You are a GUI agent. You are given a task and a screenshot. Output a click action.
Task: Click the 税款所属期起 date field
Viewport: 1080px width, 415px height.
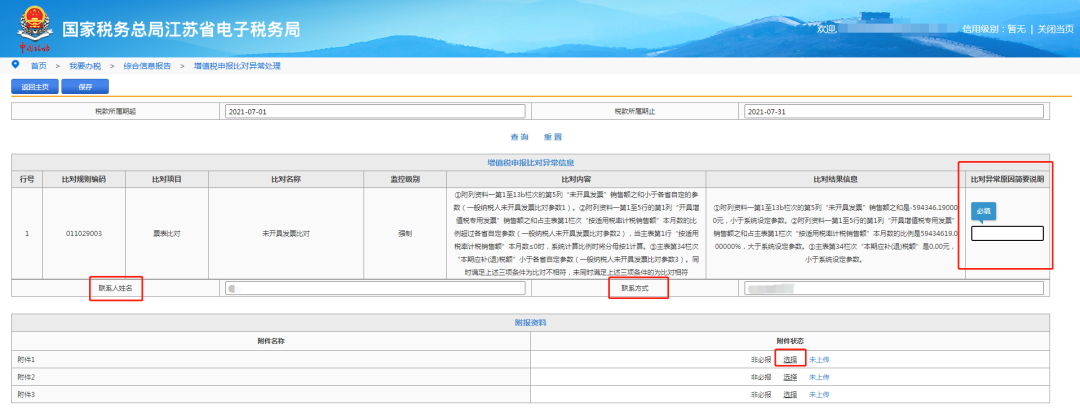point(375,111)
